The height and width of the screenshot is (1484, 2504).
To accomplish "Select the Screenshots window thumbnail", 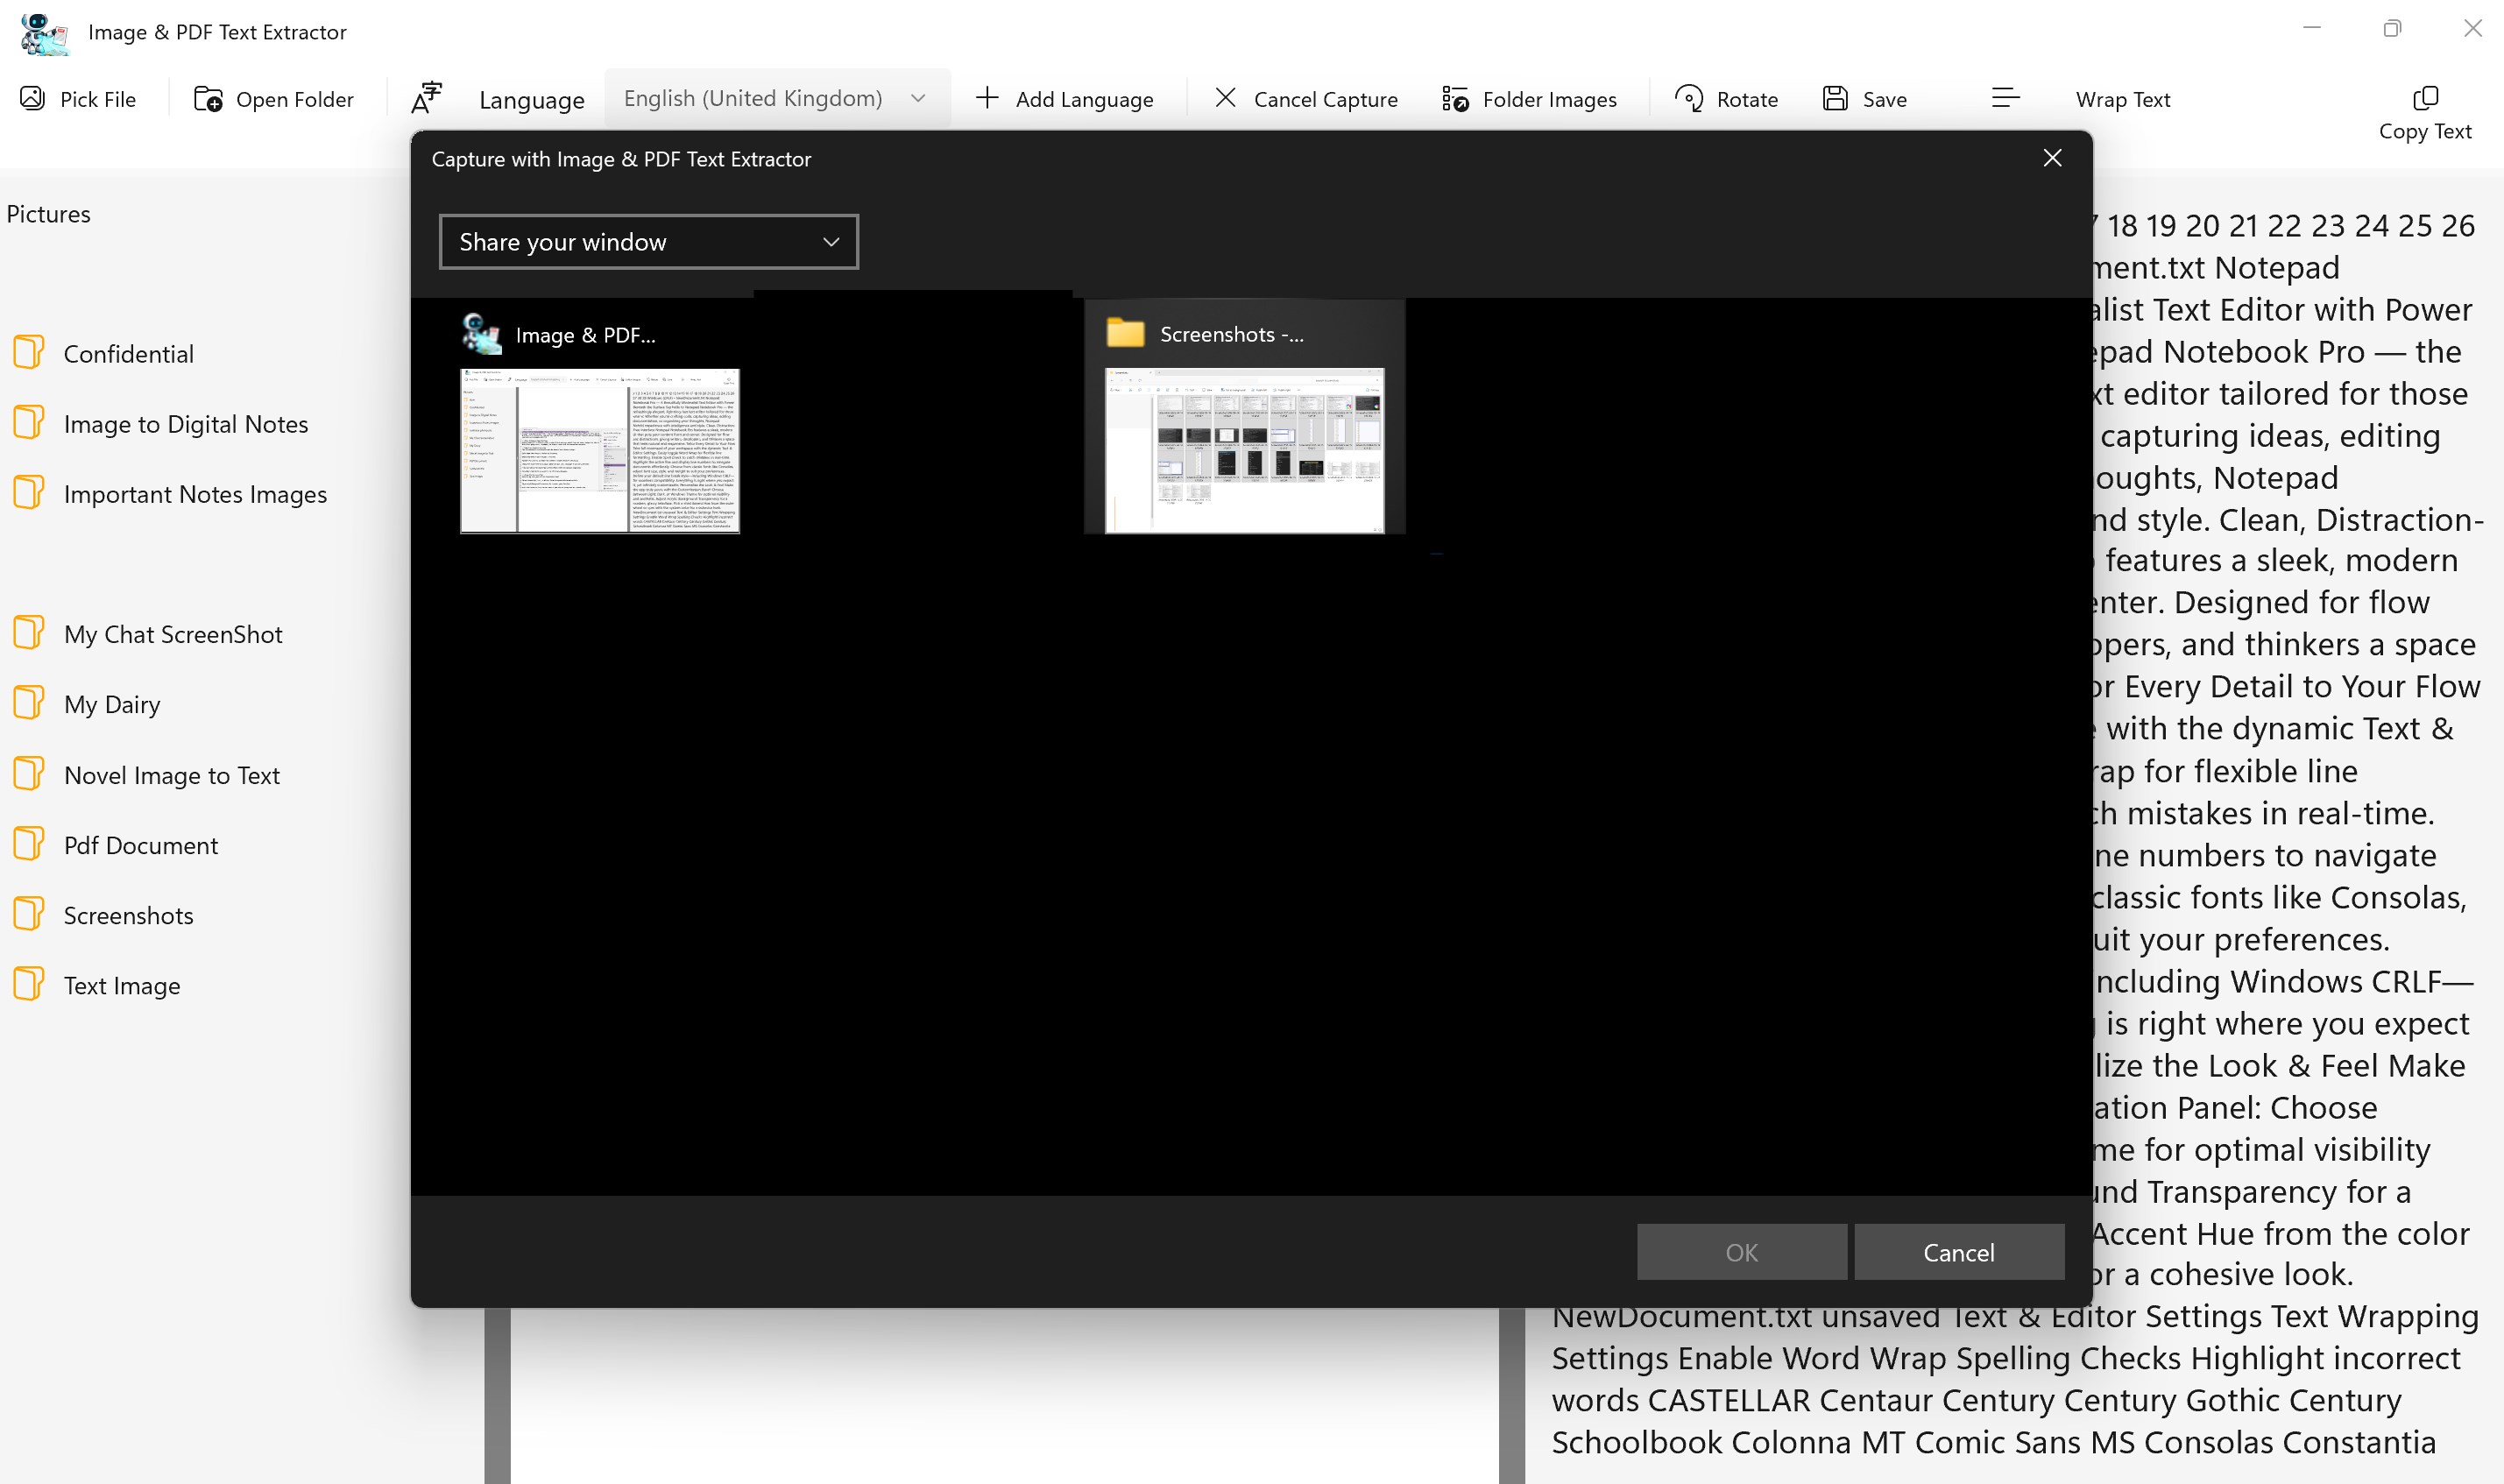I will 1244,450.
